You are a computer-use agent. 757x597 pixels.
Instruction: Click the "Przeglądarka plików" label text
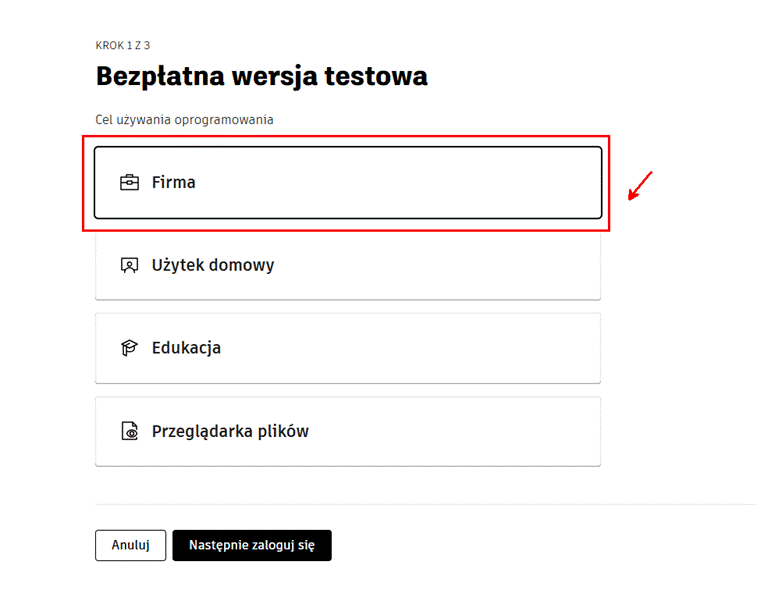[231, 432]
